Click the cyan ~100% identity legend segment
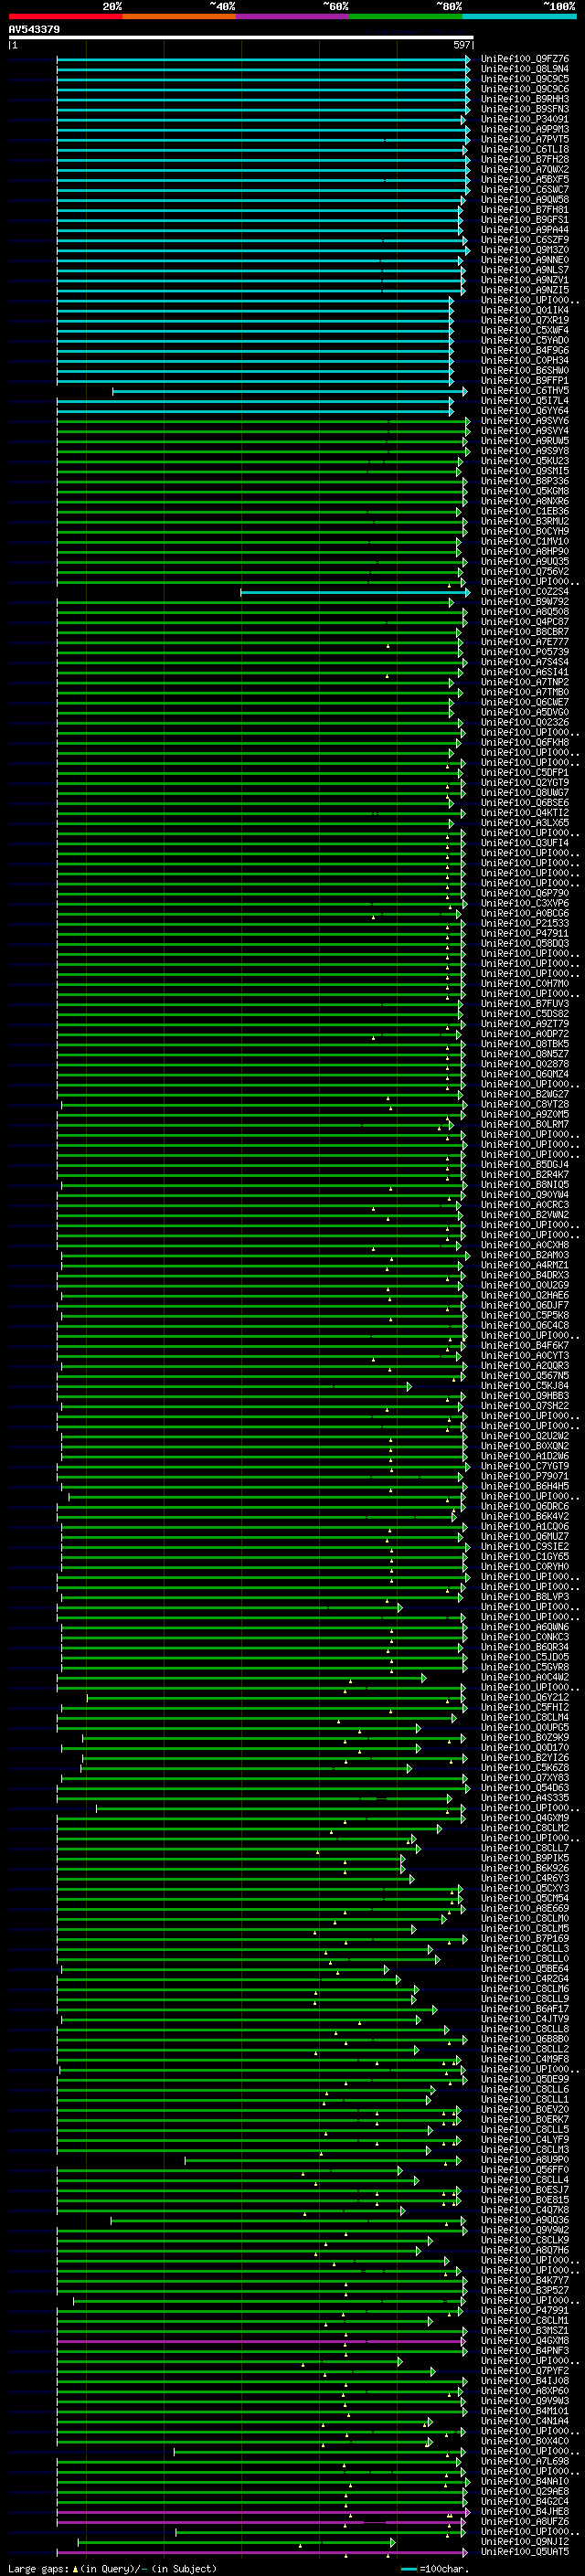Viewport: 585px width, 2576px height. pos(519,16)
